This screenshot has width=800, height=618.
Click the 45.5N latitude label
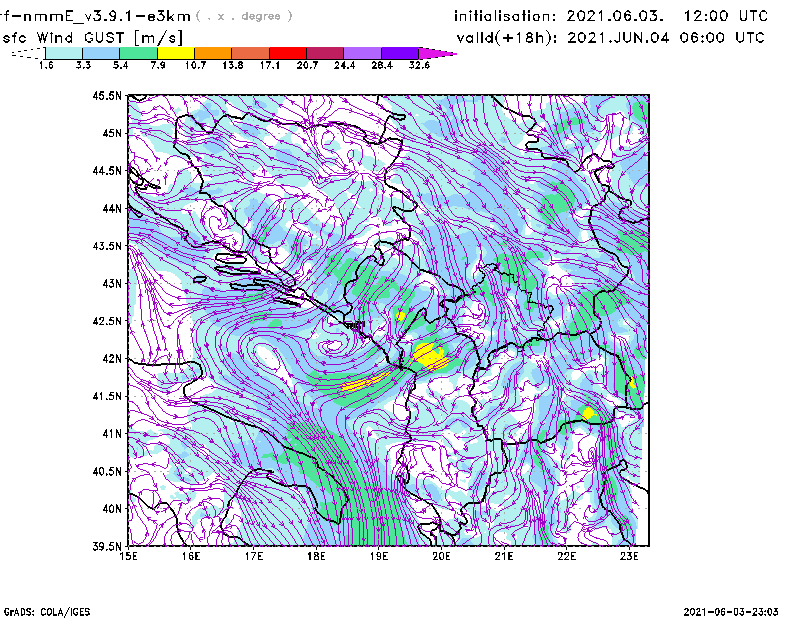click(107, 95)
